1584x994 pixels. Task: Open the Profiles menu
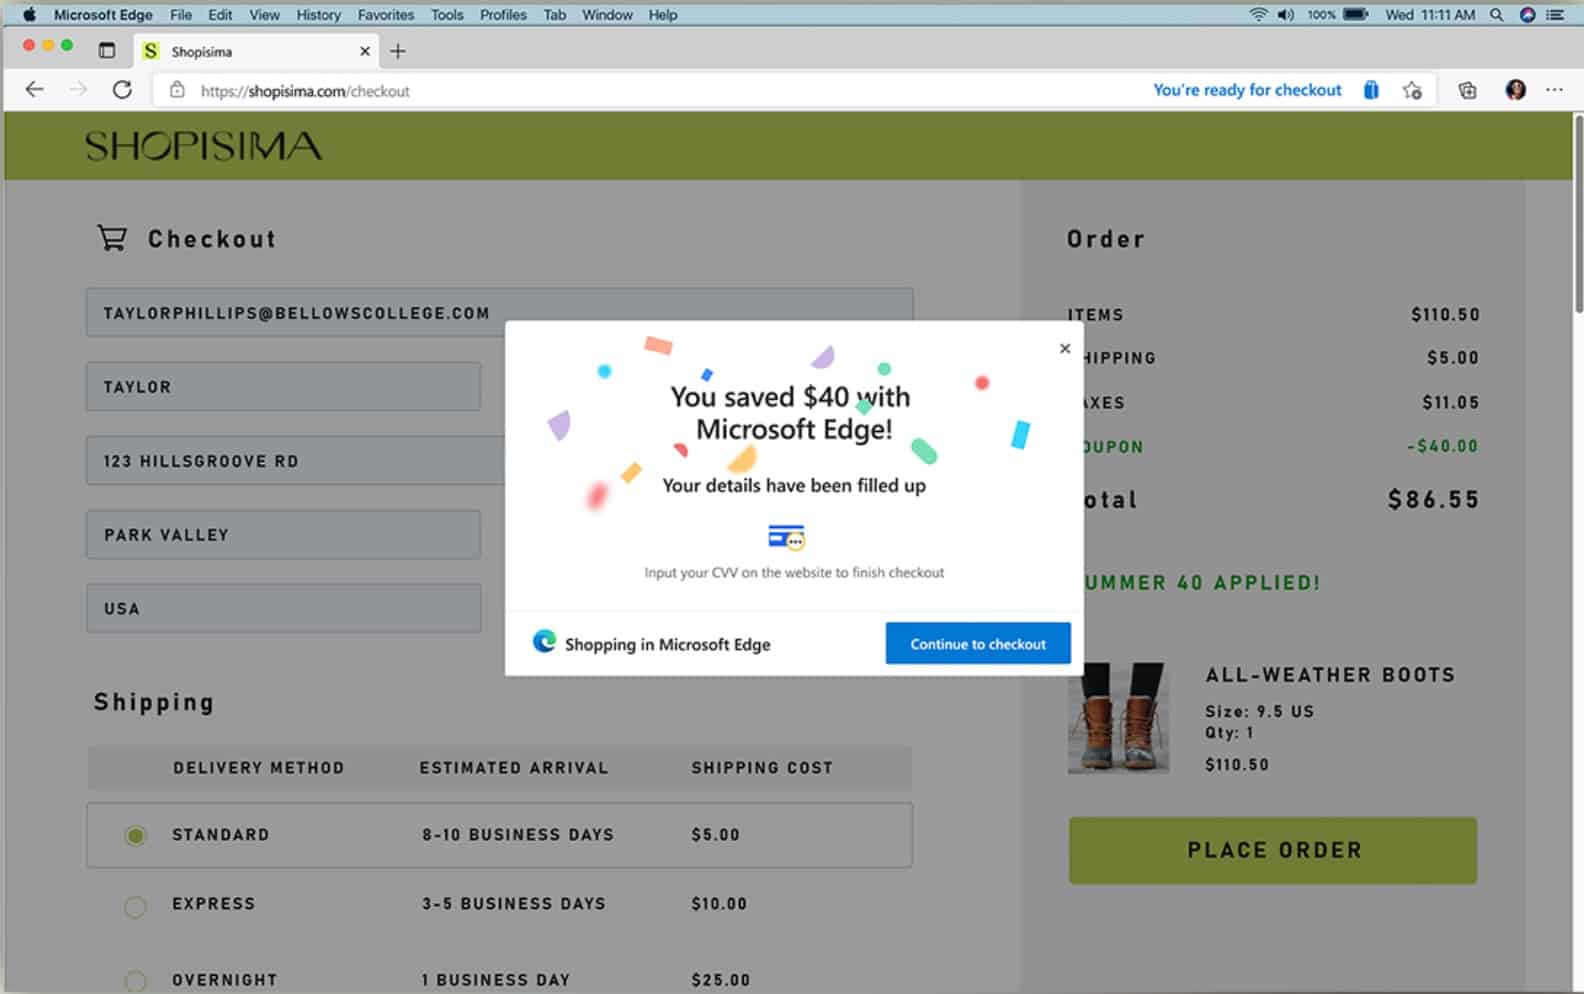tap(503, 15)
